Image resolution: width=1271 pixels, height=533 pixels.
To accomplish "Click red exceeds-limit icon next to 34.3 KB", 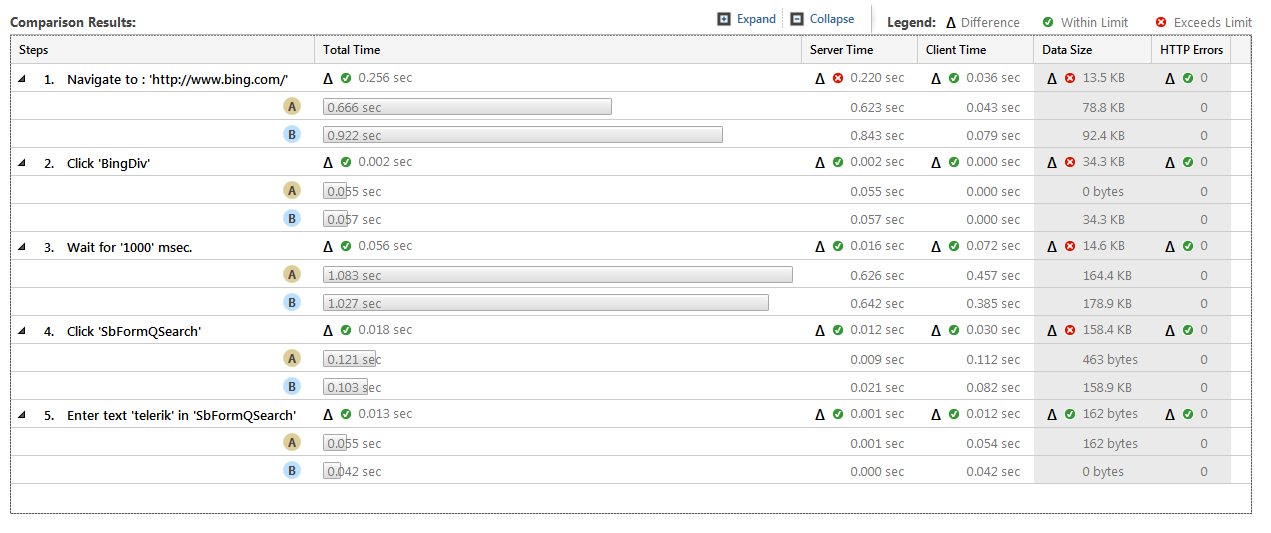I will tap(1070, 162).
